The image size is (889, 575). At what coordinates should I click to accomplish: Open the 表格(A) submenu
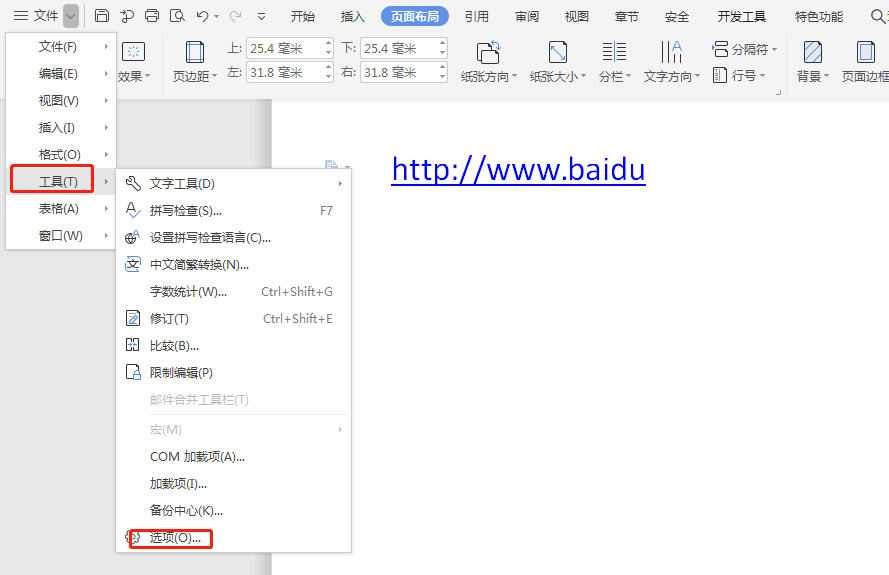[x=61, y=209]
